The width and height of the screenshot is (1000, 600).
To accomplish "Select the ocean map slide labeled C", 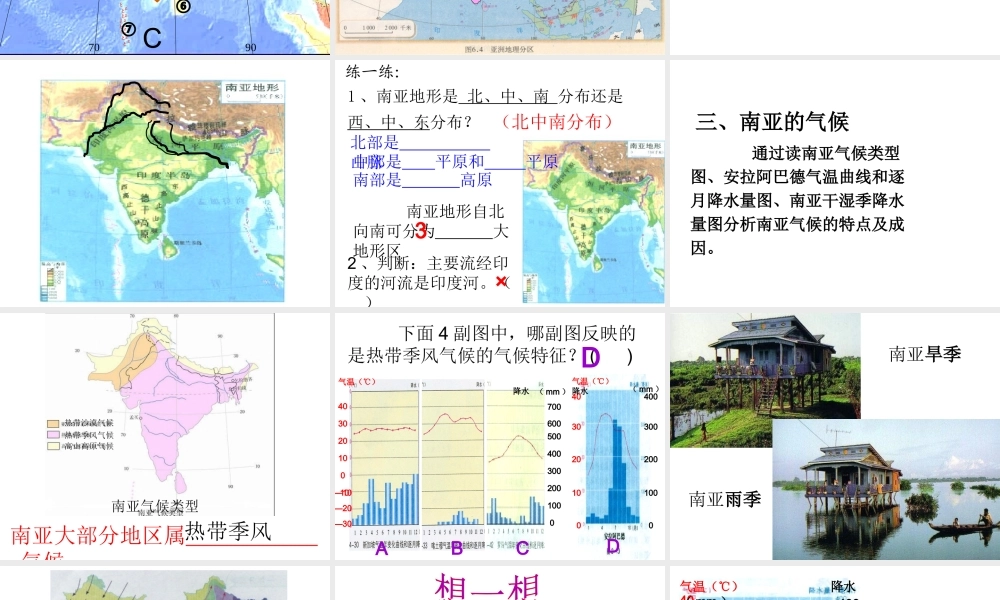I will (x=165, y=27).
